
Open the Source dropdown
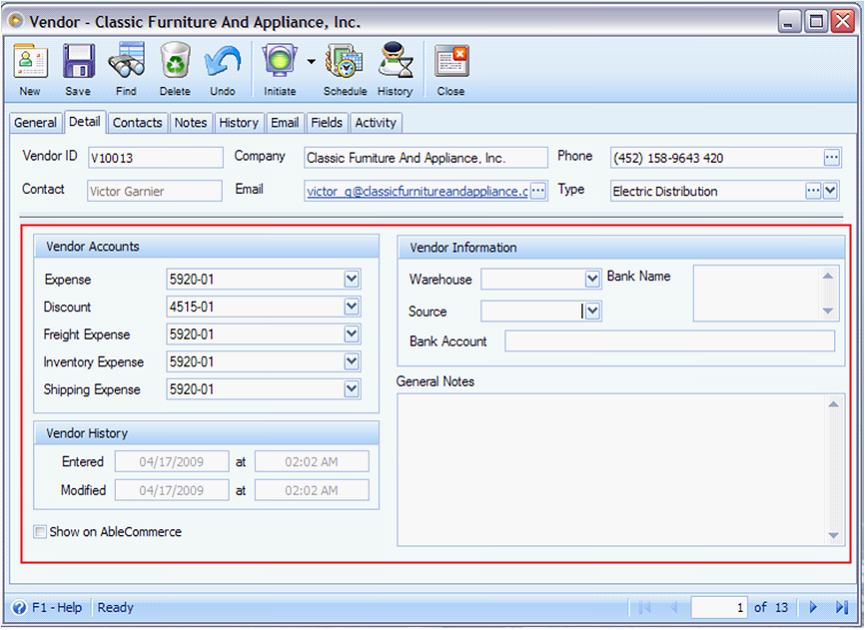pos(592,311)
